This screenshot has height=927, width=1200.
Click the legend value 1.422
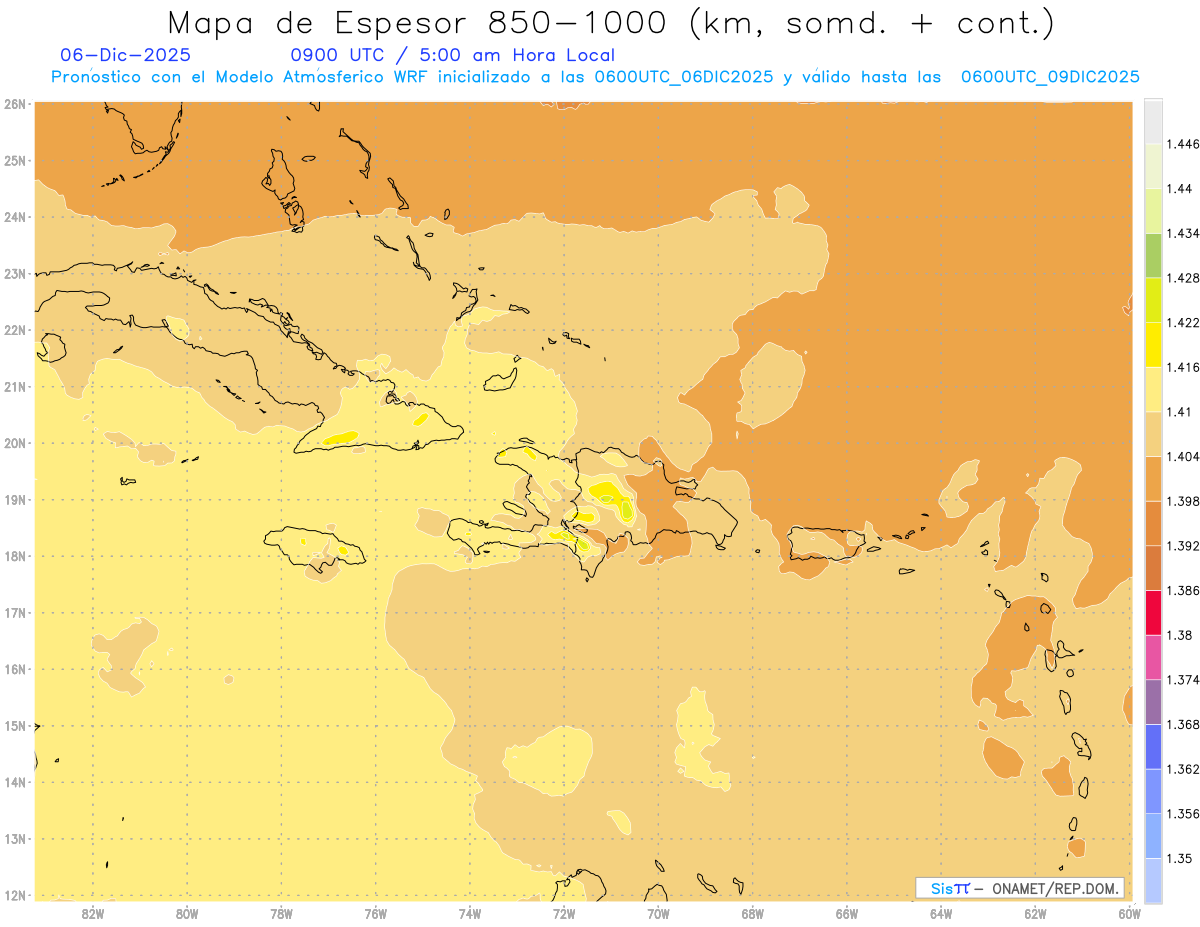[1183, 322]
